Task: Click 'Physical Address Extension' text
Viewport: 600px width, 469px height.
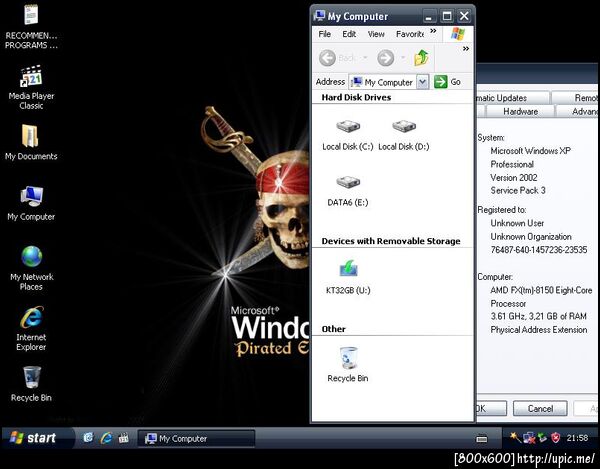Action: point(538,330)
